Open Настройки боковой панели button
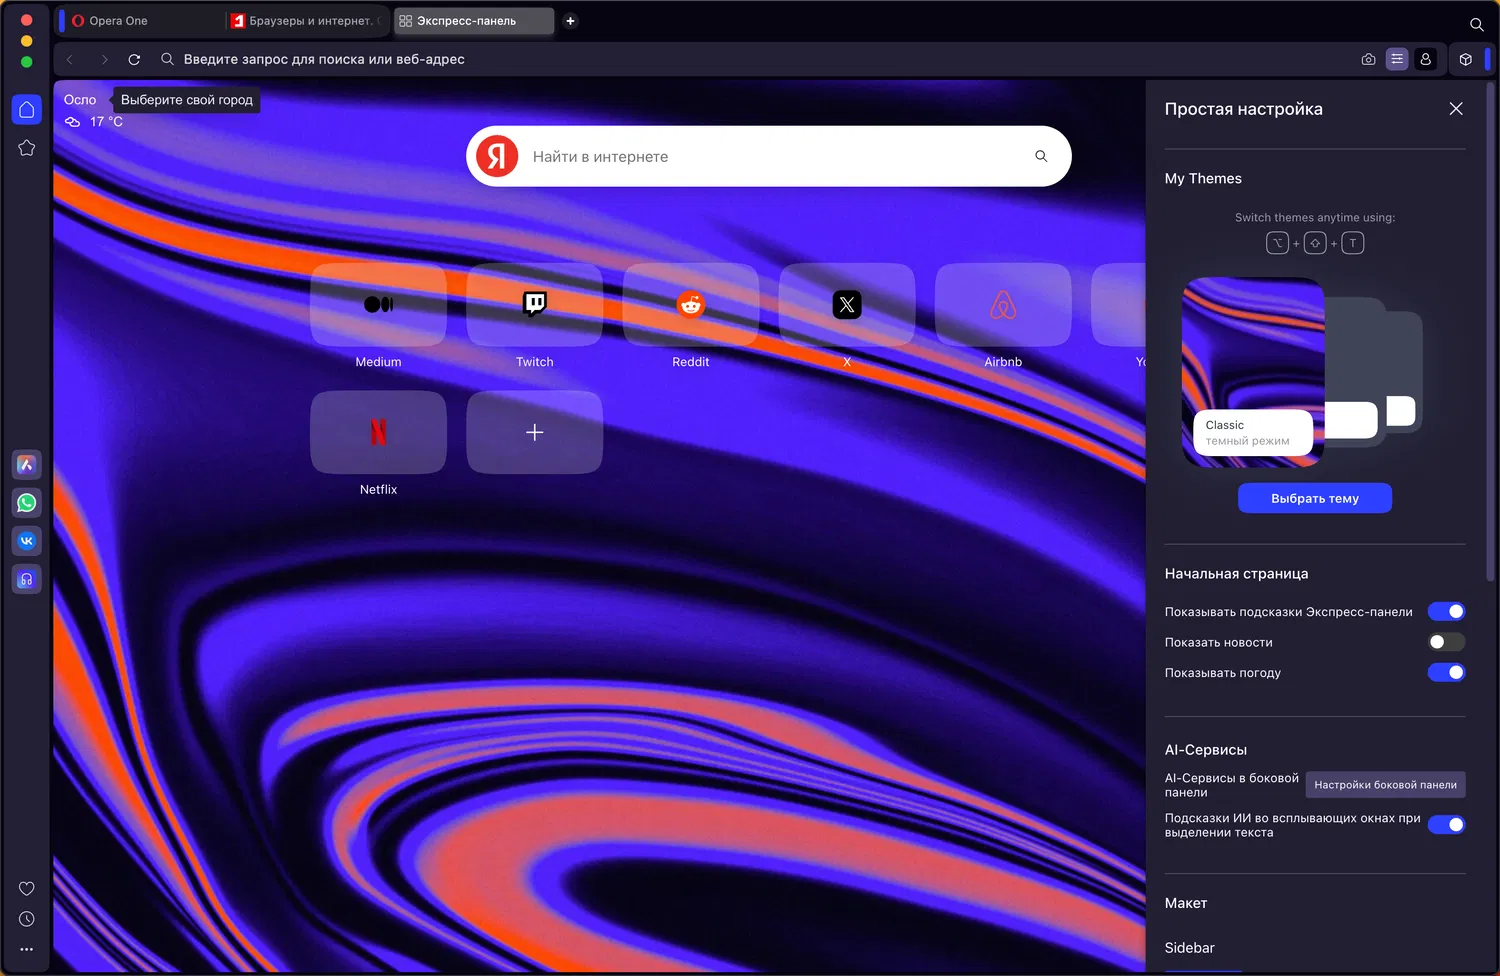The image size is (1500, 976). [1385, 785]
